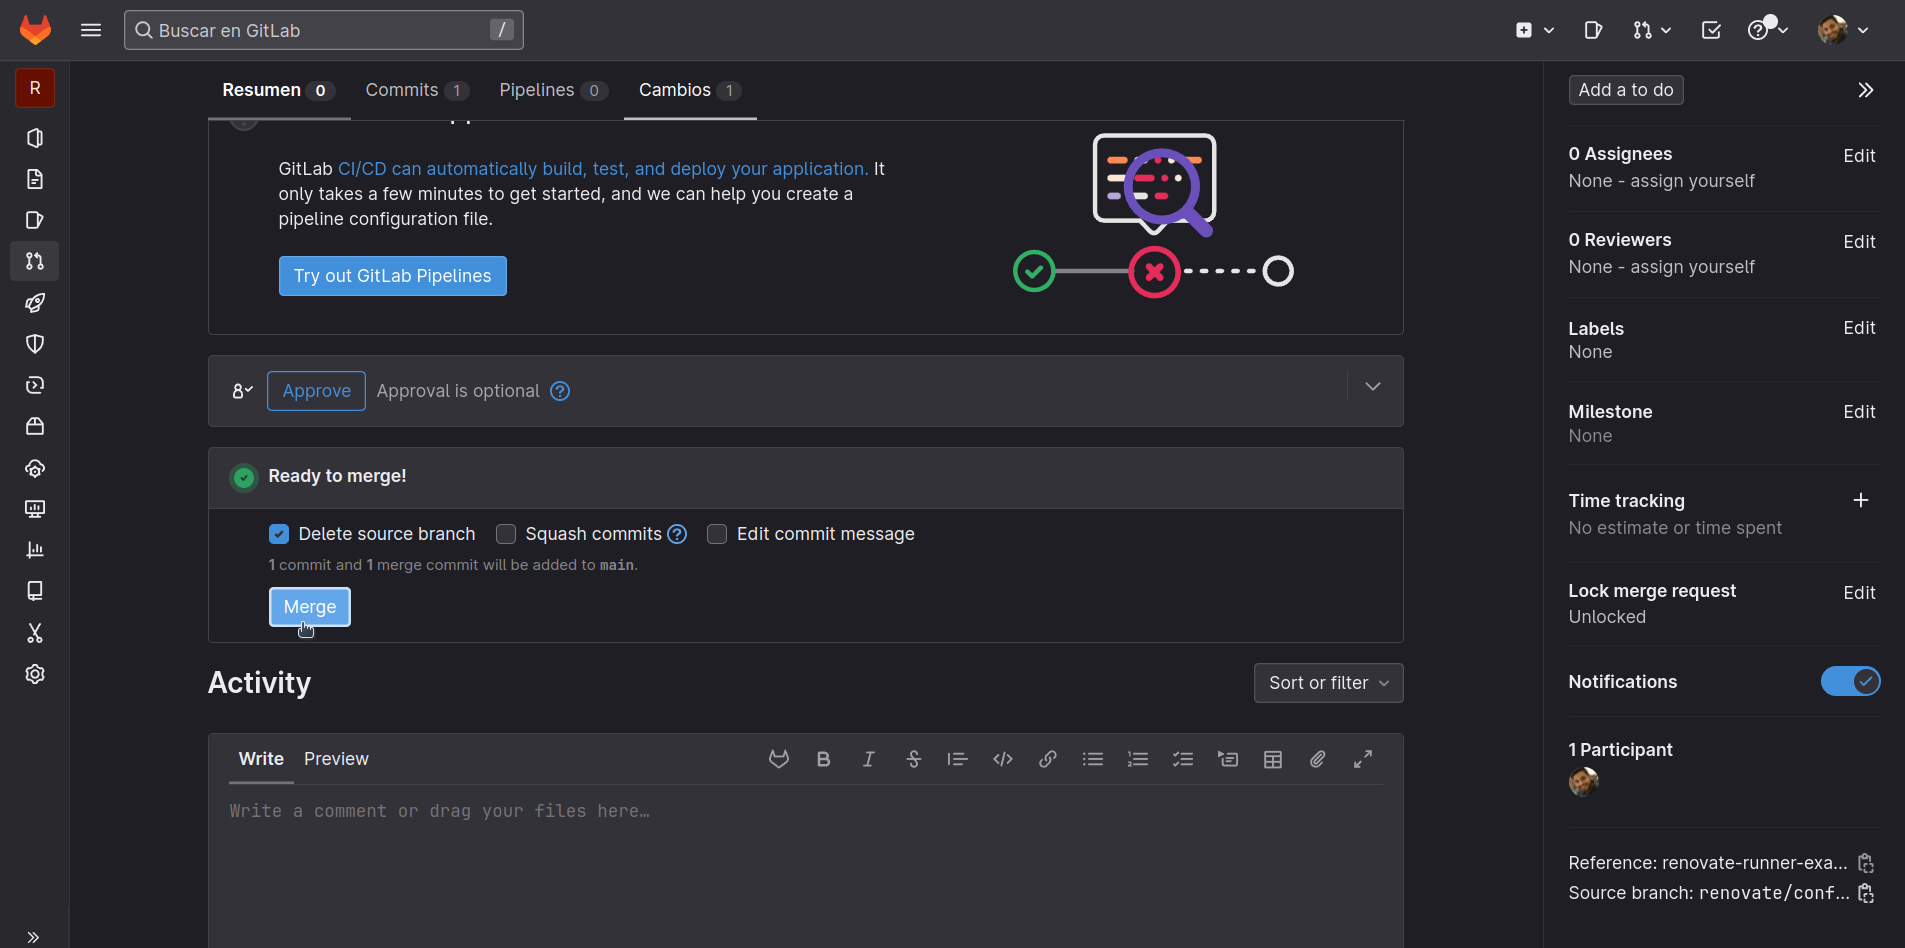Copy the source branch name
This screenshot has width=1905, height=948.
(x=1866, y=893)
